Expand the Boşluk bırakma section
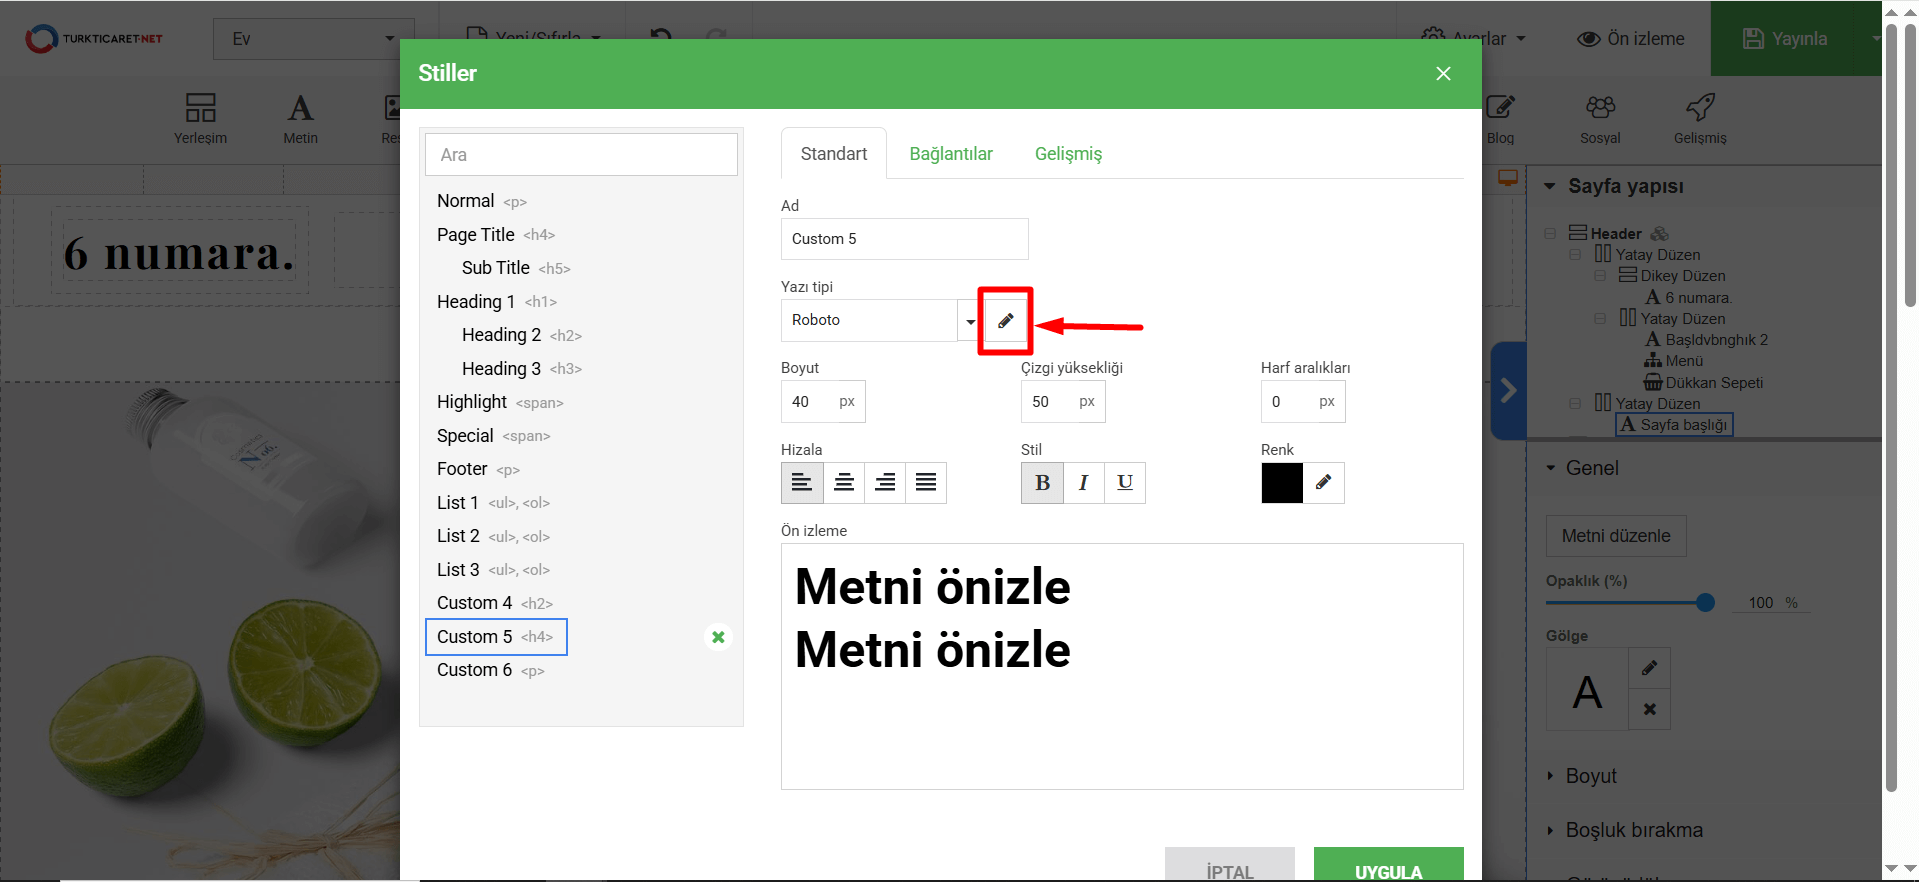 tap(1633, 830)
